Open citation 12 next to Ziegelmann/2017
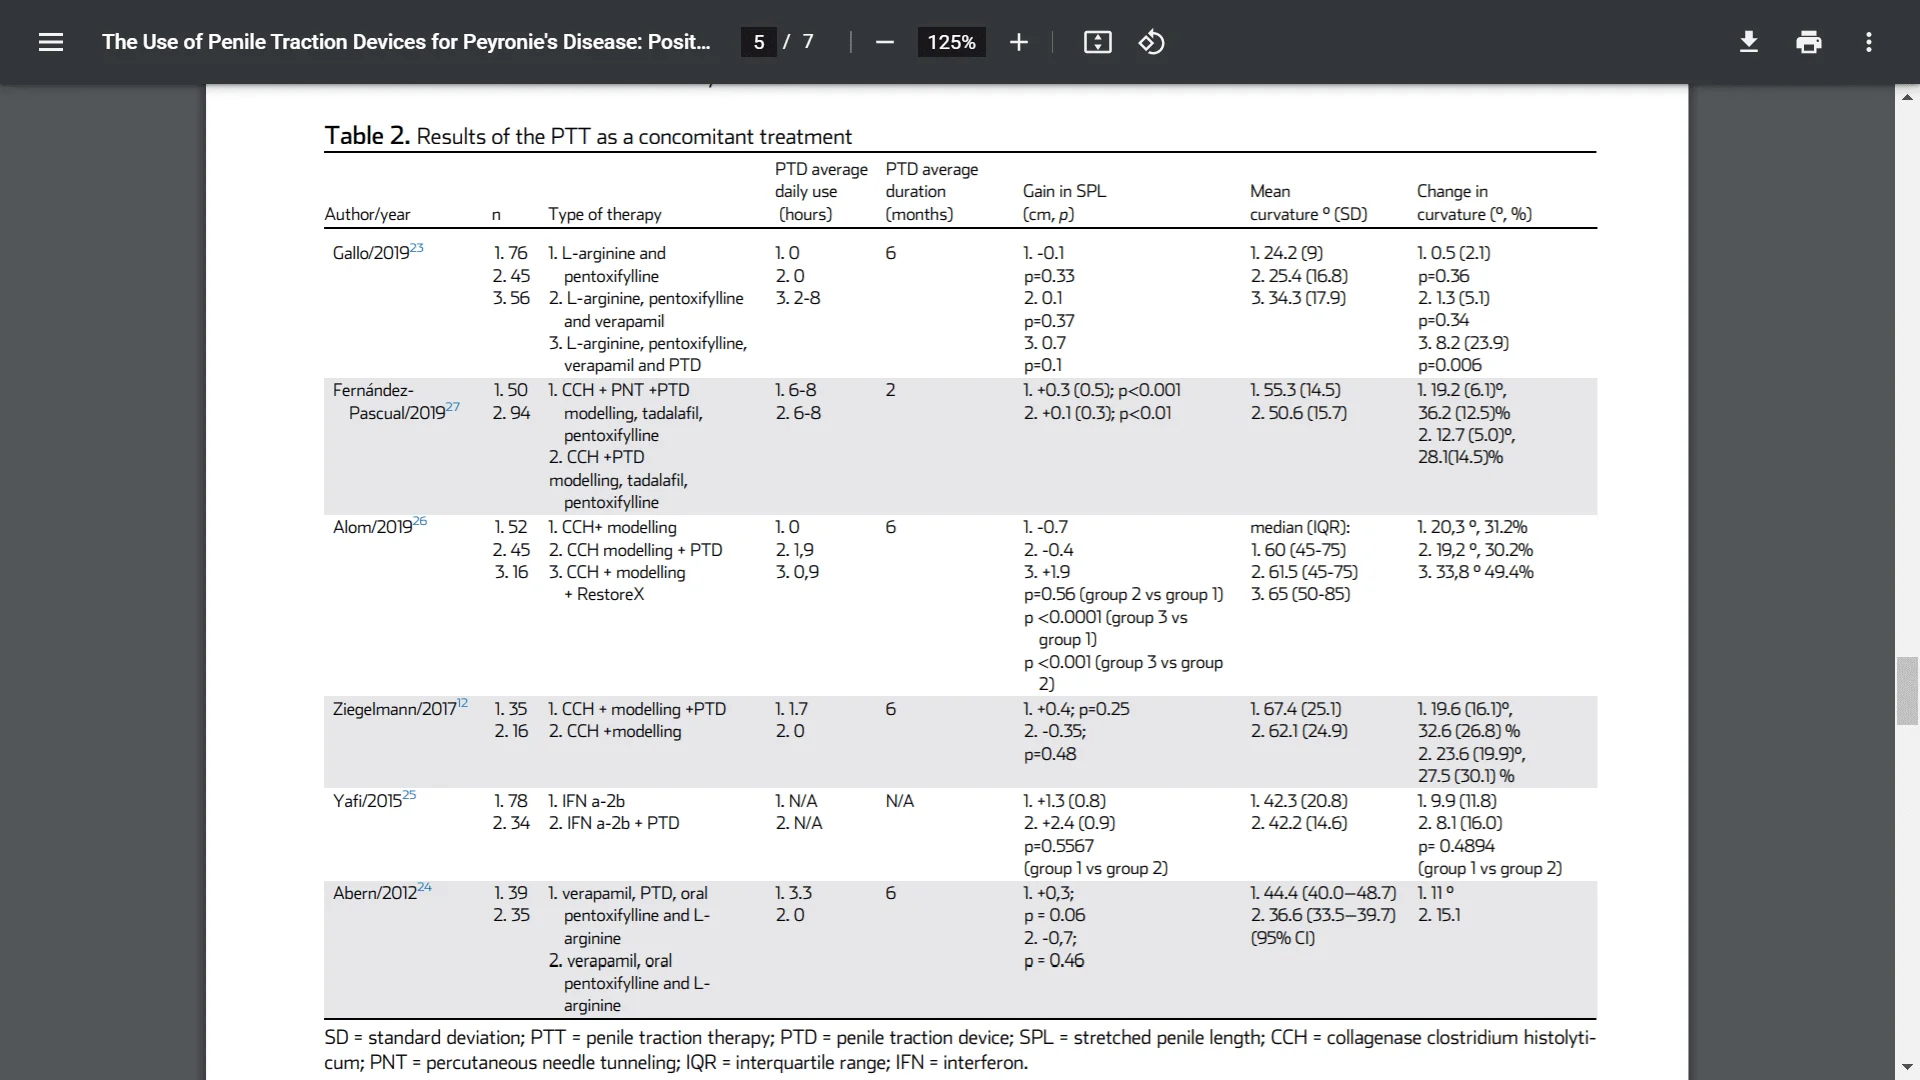The height and width of the screenshot is (1080, 1920). (x=462, y=703)
